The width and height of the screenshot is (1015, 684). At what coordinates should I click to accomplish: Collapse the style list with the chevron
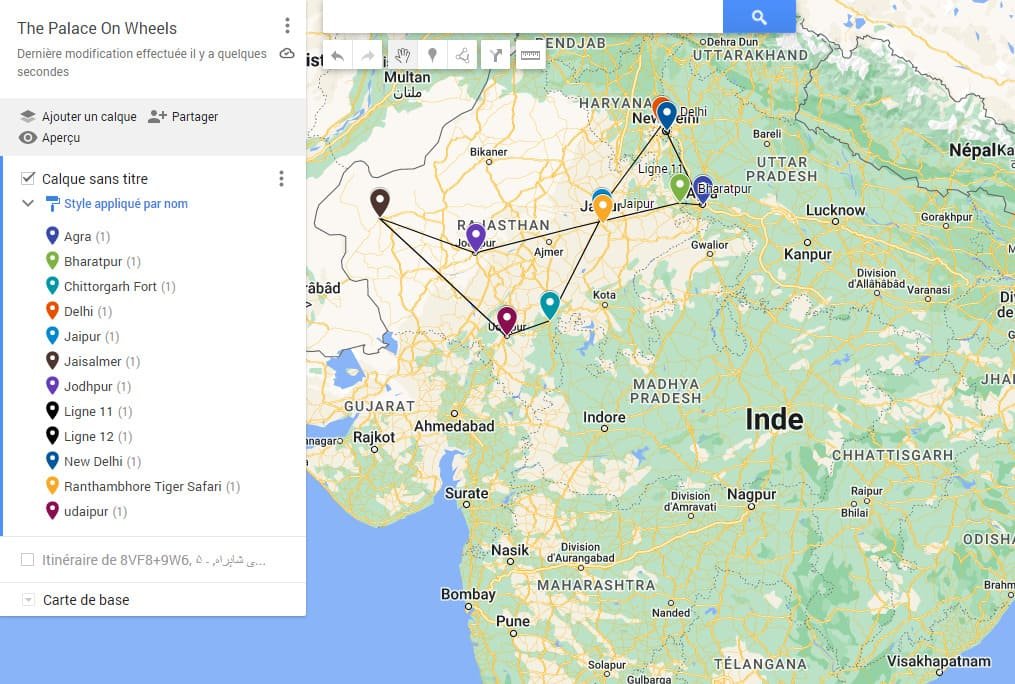coord(28,203)
